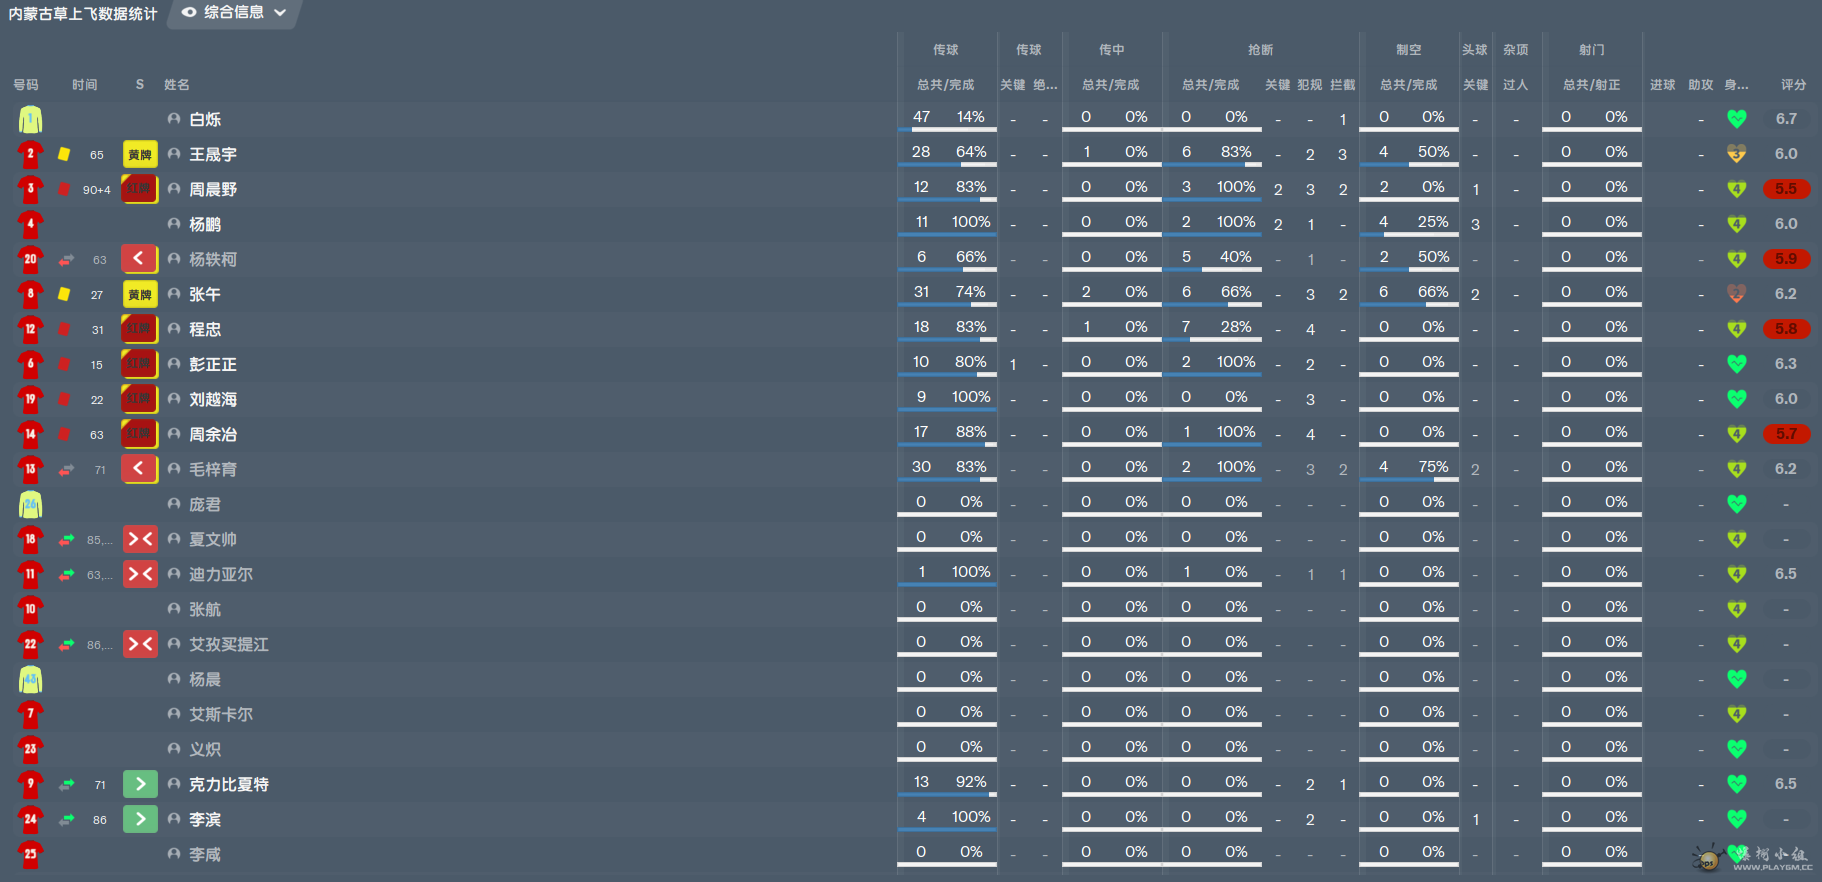1822x882 pixels.
Task: Toggle the eye icon beside 综合信息
Action: pyautogui.click(x=189, y=13)
